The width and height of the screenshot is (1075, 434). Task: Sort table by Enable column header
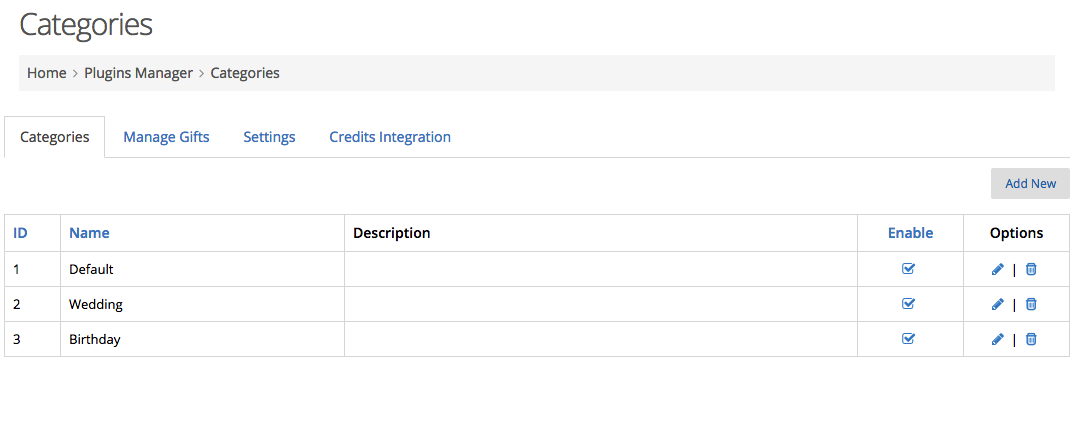pos(910,233)
